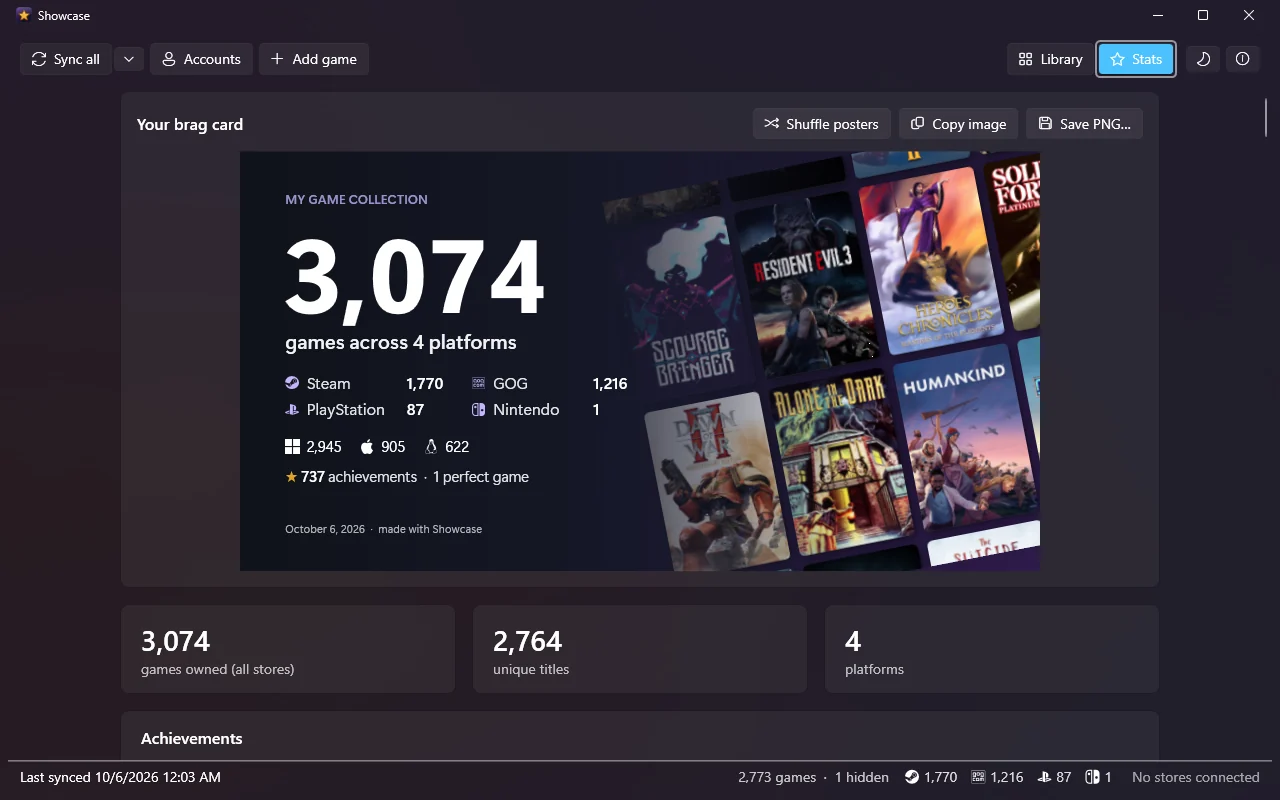Shuffle posters on the brag card
The height and width of the screenshot is (800, 1280).
pos(822,124)
